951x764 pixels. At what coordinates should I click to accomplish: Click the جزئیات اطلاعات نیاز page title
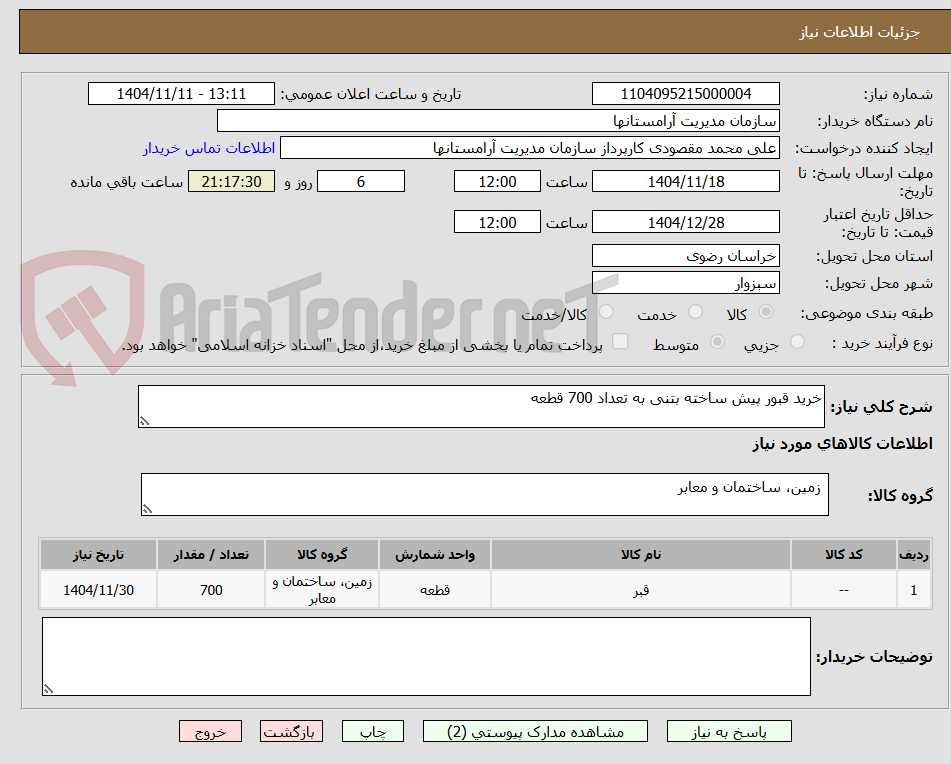tap(859, 32)
